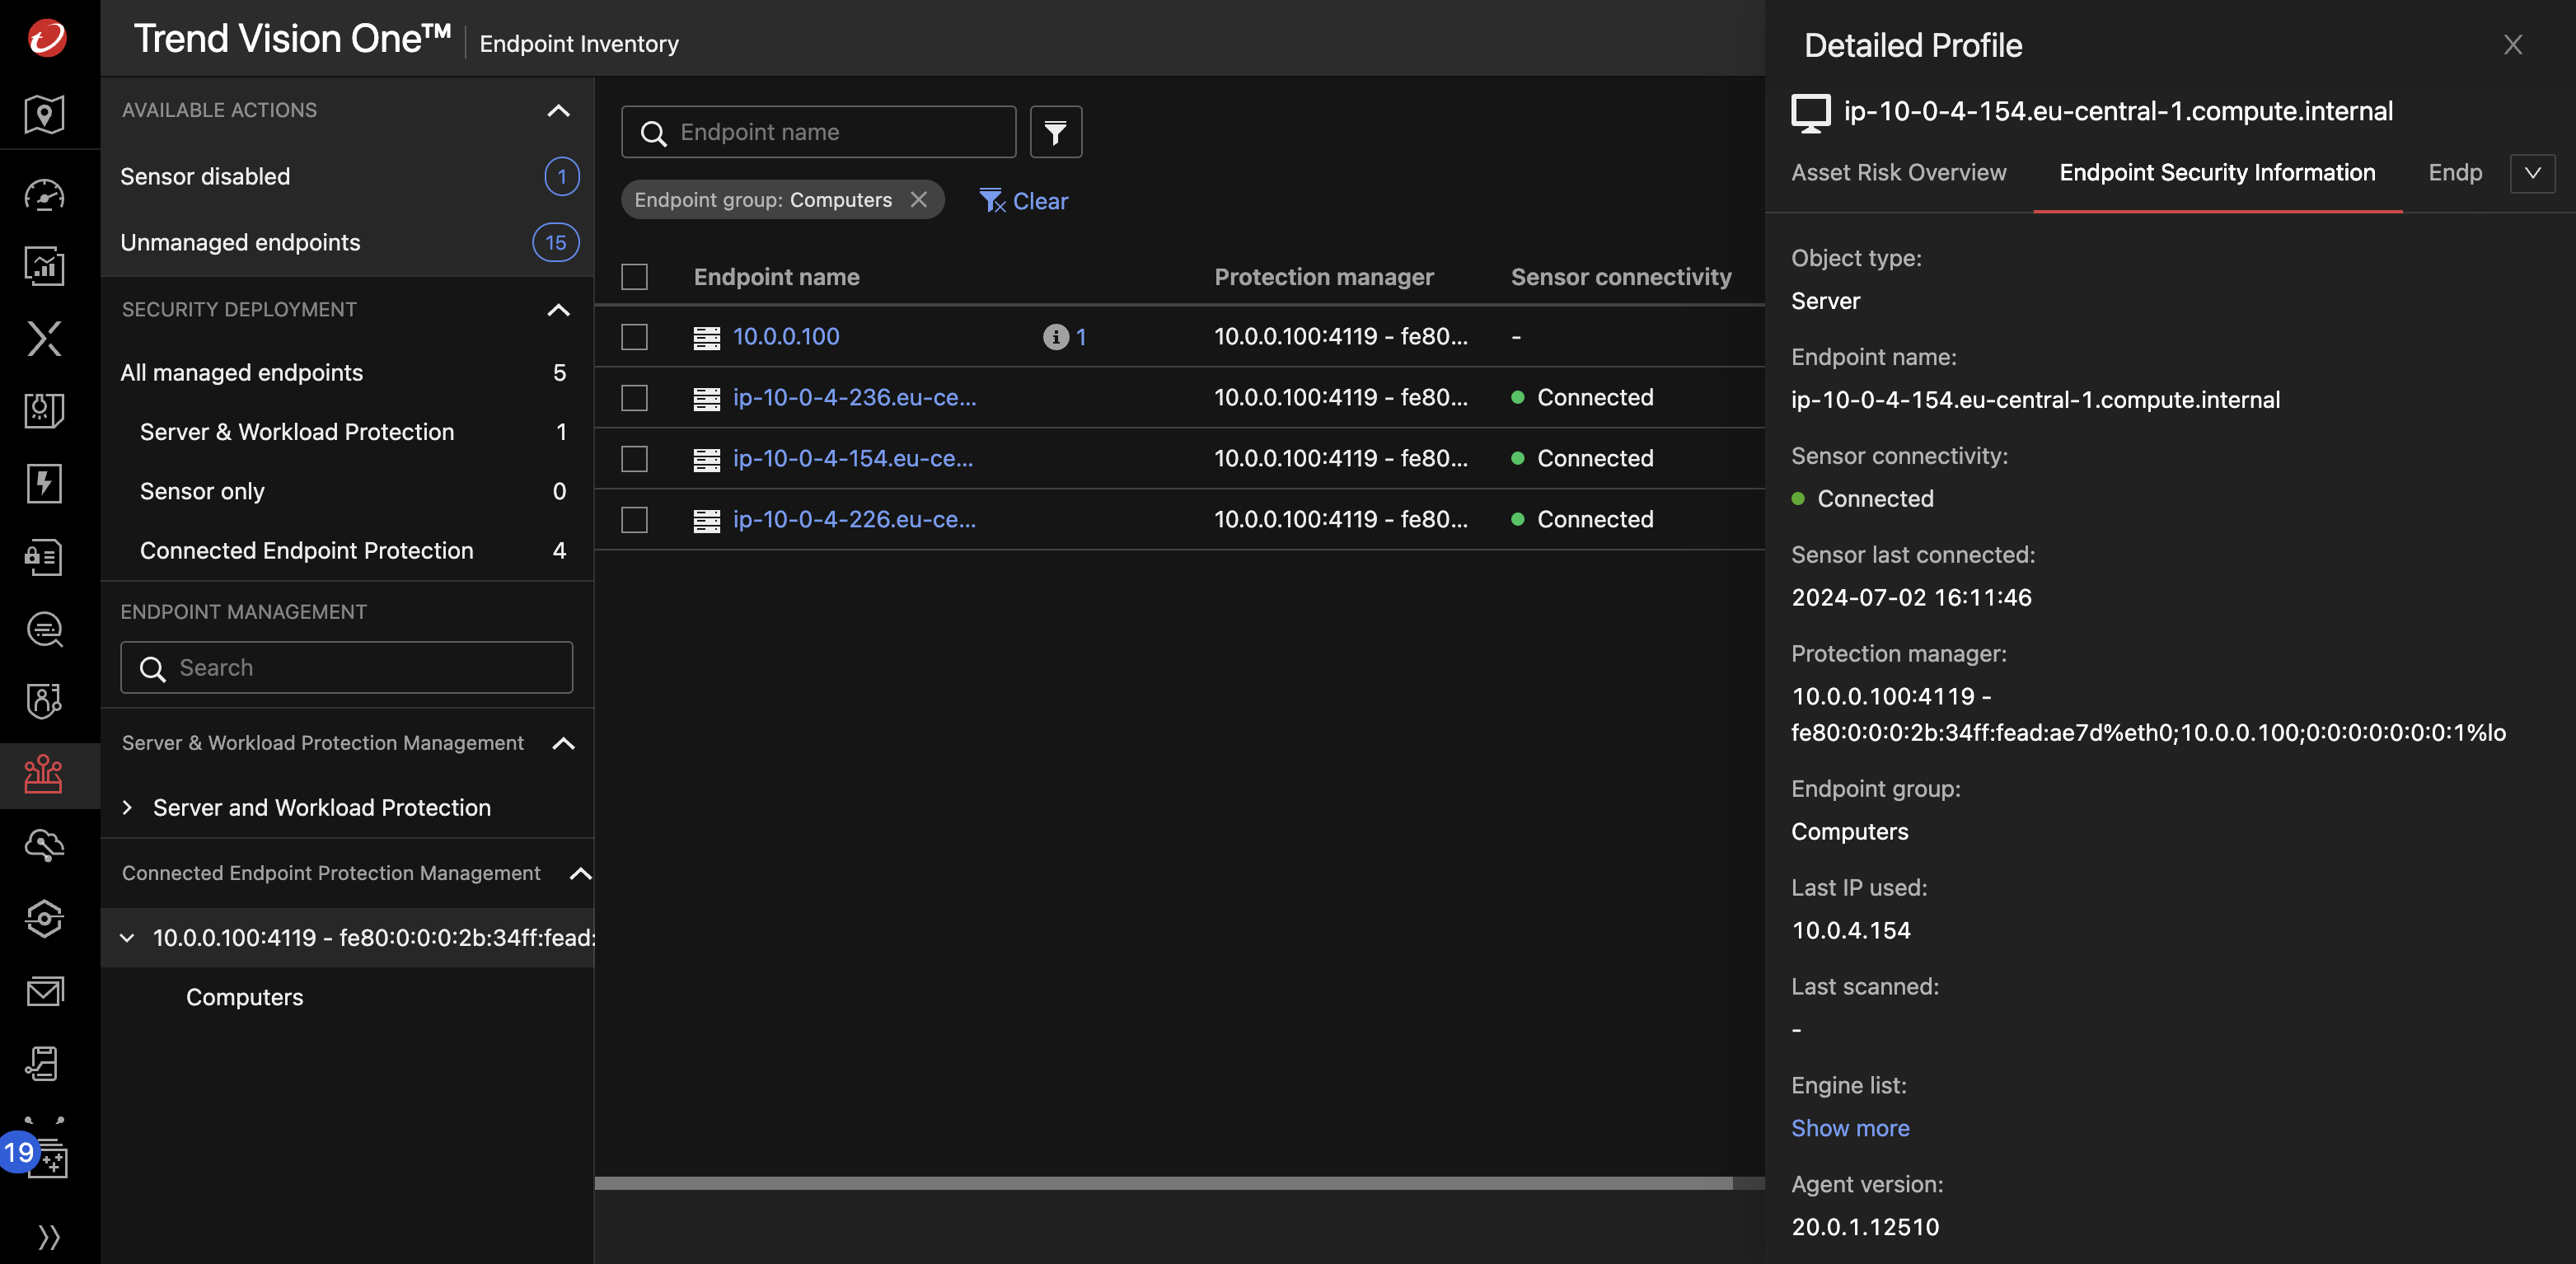Focus the Endpoint Management Search field

346,668
